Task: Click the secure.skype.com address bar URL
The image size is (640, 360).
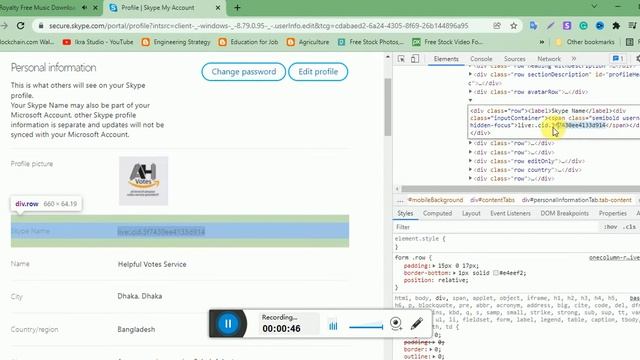Action: tap(259, 26)
